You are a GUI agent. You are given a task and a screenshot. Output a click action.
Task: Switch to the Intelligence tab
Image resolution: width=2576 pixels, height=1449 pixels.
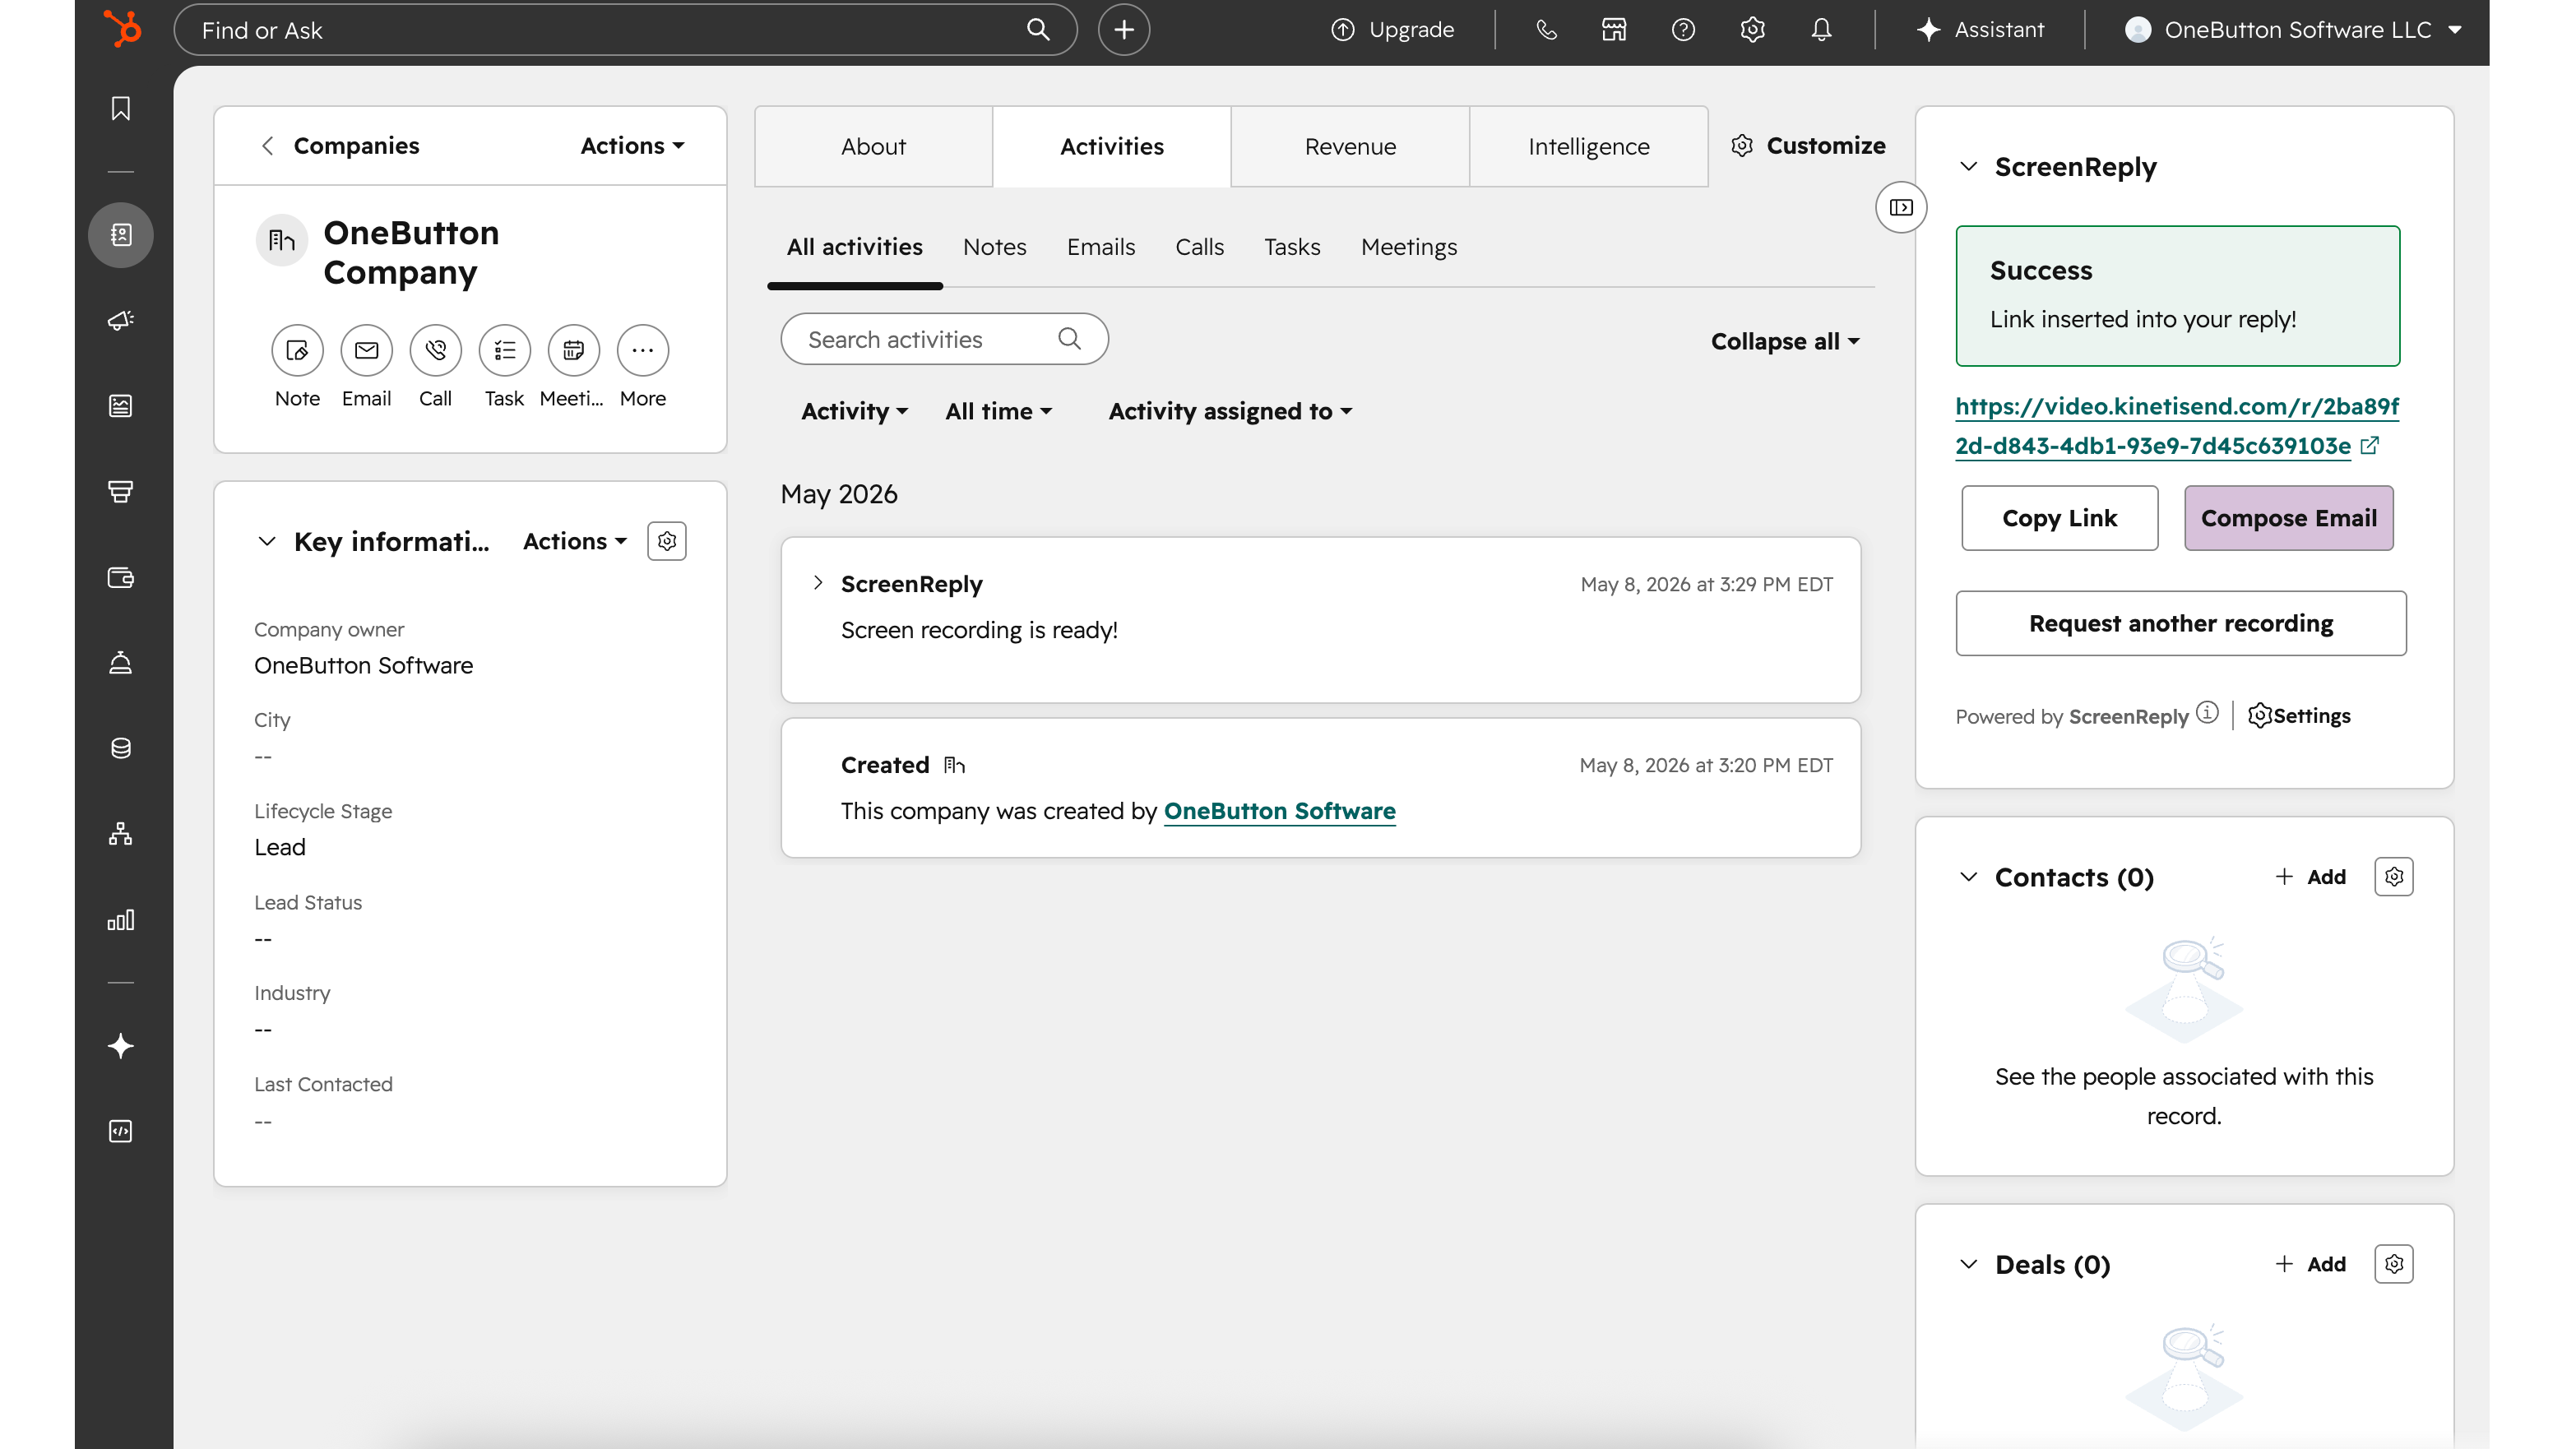[1588, 146]
